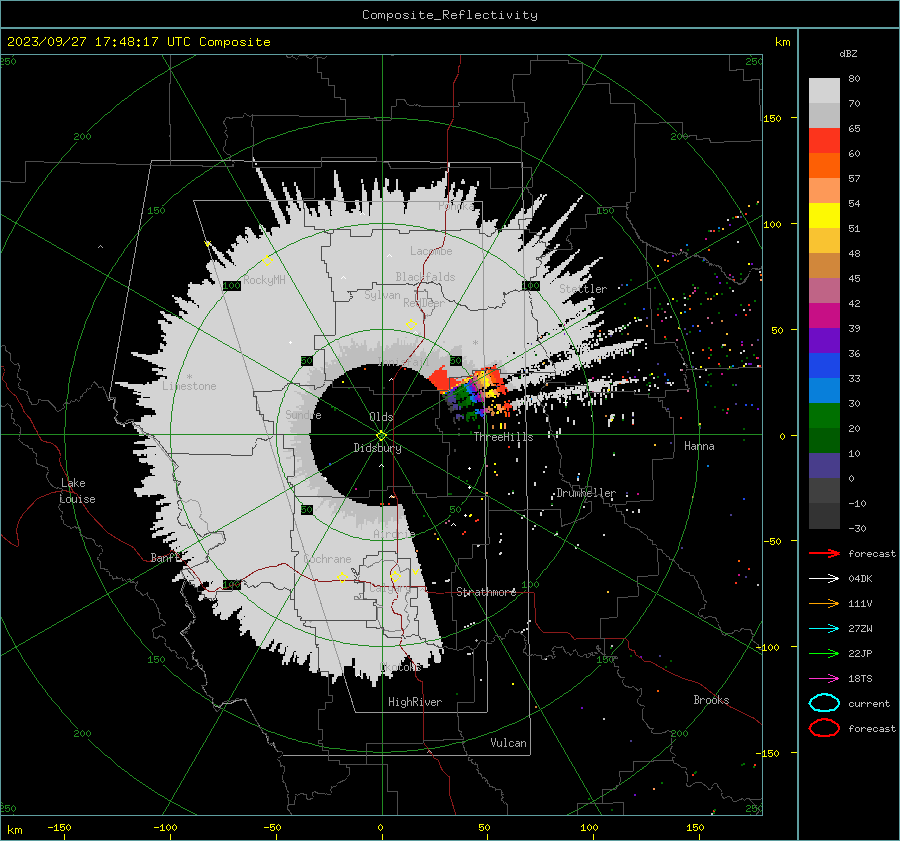Screen dimensions: 900x841
Task: Click the Airdrie town label
Action: (x=394, y=534)
